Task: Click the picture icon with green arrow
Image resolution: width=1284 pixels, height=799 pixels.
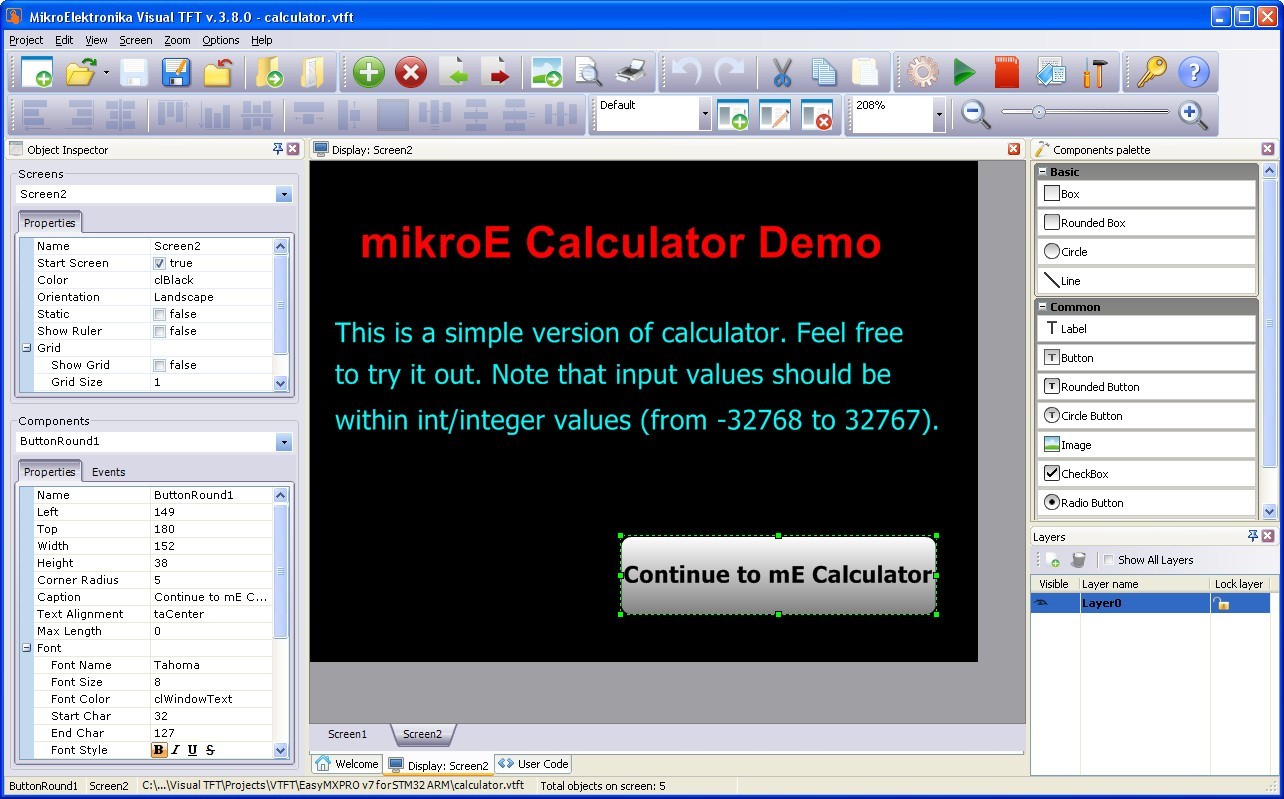Action: (546, 72)
